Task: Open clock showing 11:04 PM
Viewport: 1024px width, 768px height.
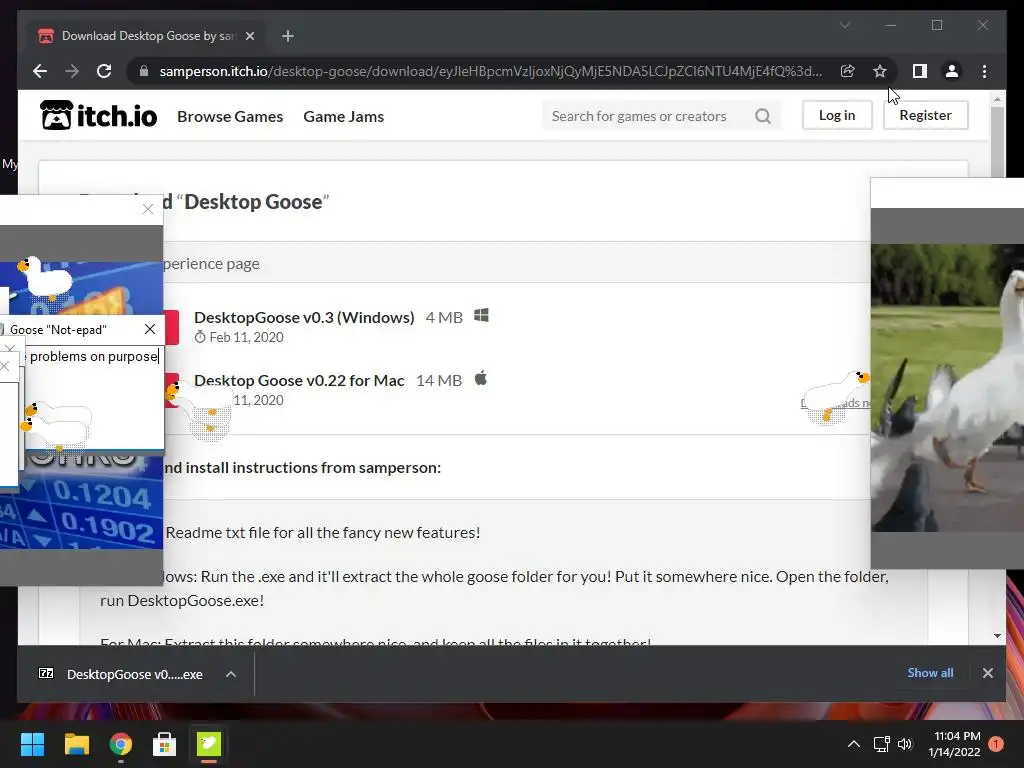Action: coord(955,744)
